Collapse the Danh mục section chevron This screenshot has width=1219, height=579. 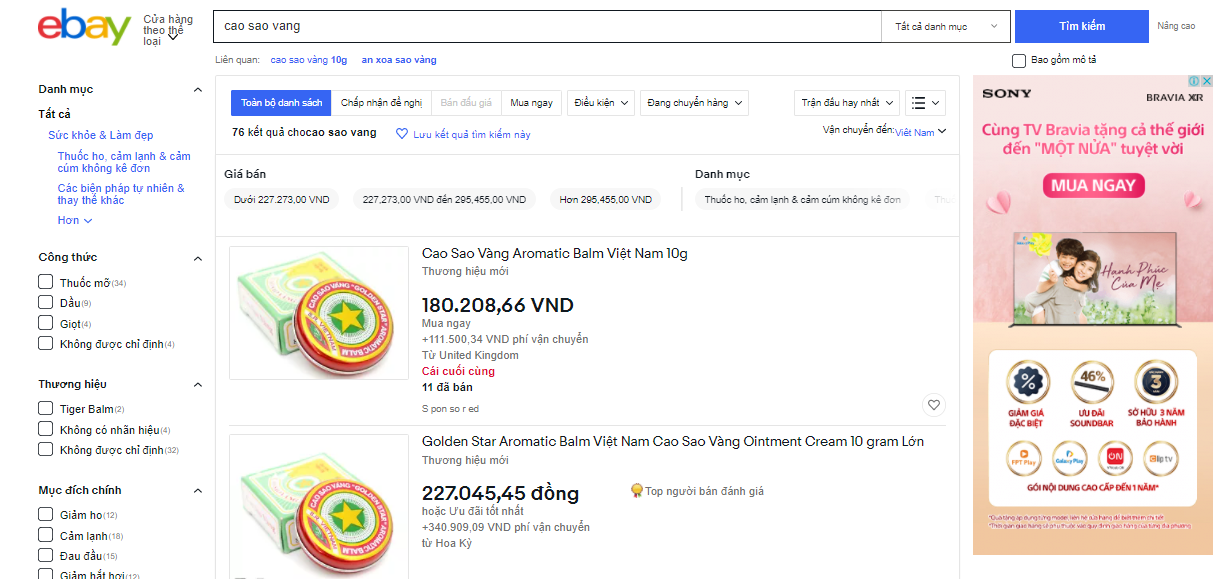point(197,90)
